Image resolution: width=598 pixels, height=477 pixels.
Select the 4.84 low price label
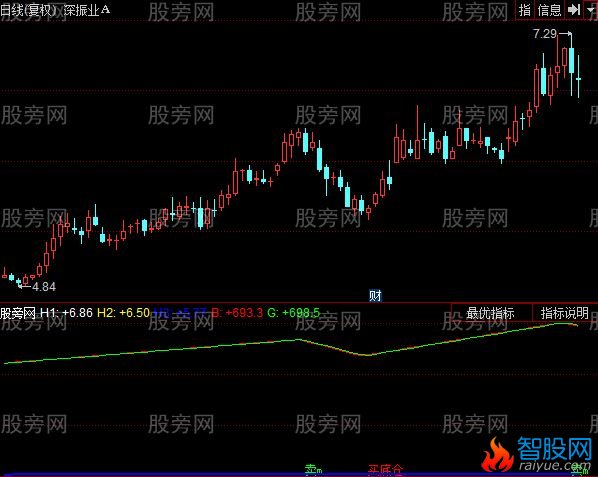[x=44, y=287]
